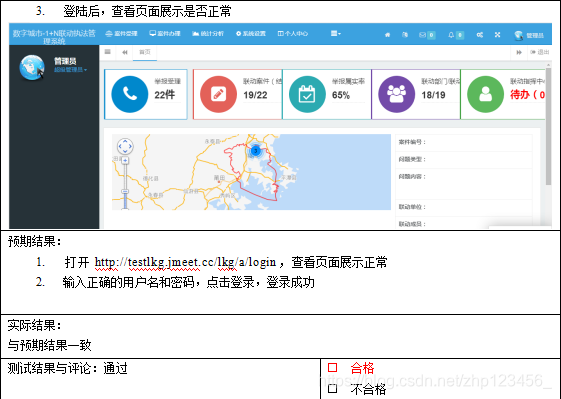Click the home icon in top bar
561x399 pixels.
point(387,35)
